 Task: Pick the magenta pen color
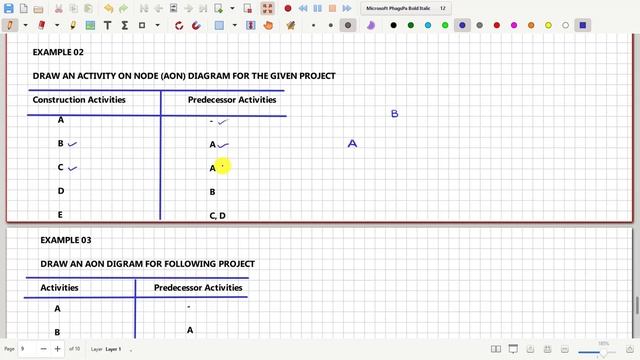[x=514, y=25]
